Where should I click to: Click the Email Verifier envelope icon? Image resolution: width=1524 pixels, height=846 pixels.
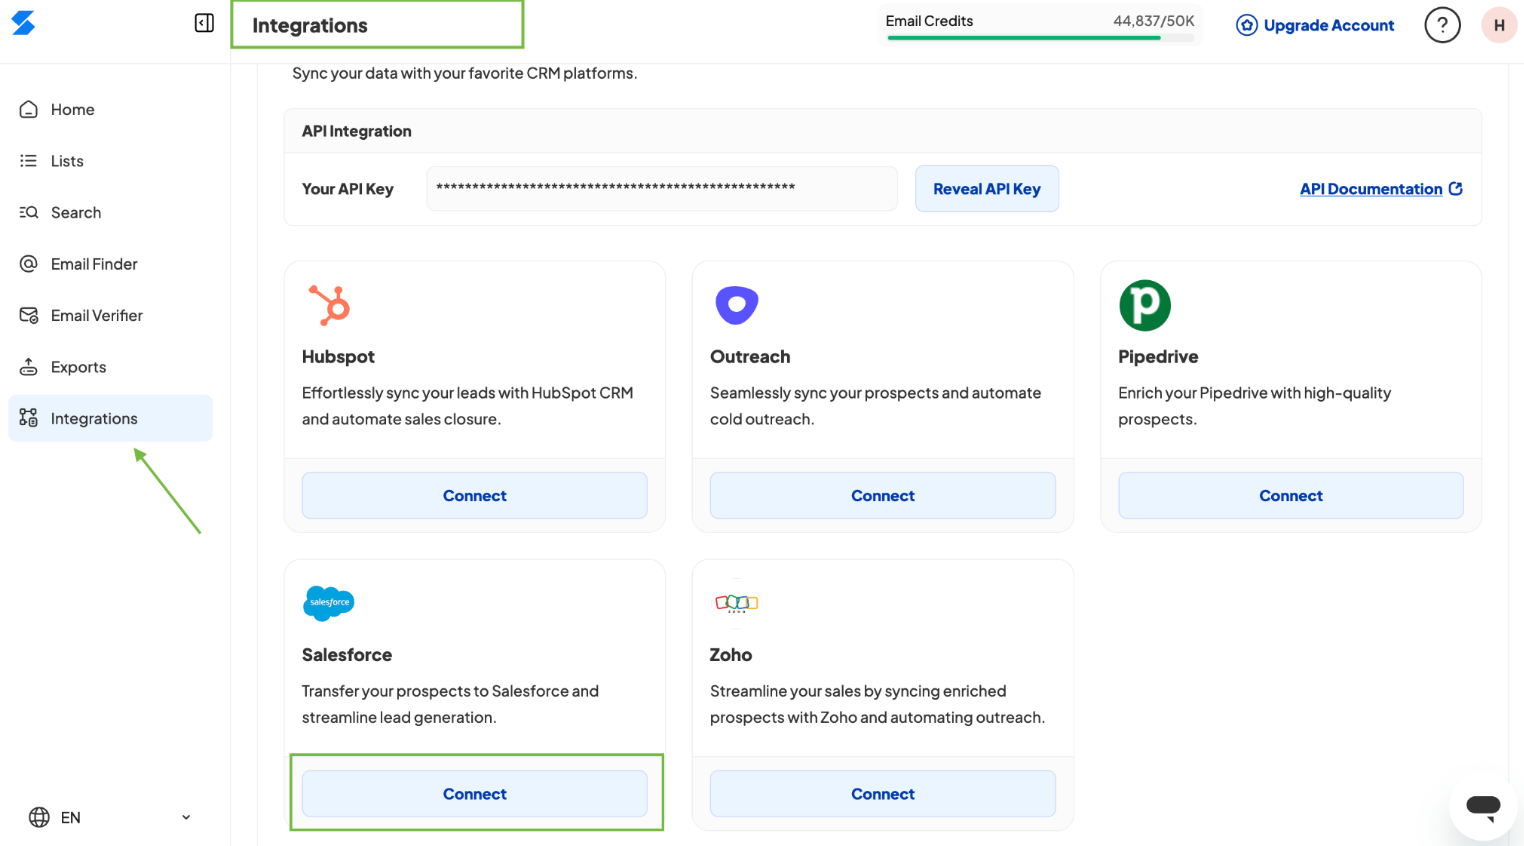29,315
